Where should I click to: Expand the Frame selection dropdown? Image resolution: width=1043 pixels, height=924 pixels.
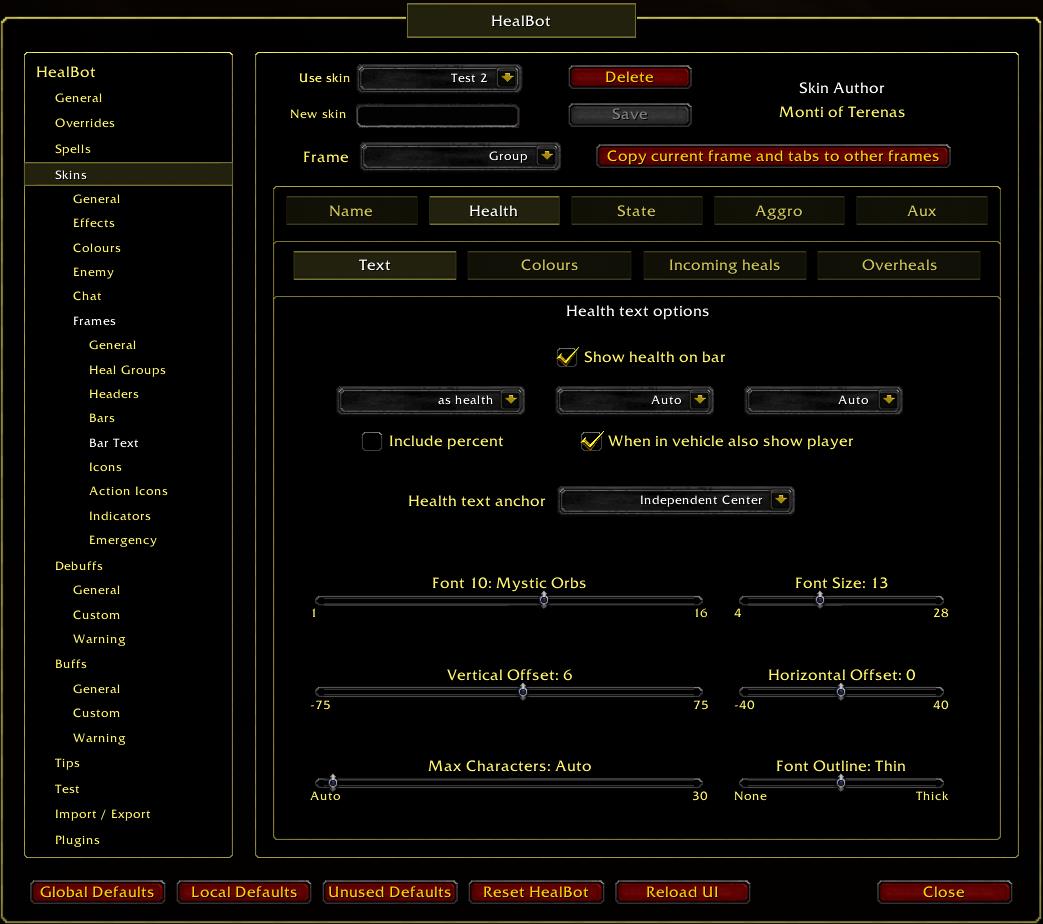546,156
